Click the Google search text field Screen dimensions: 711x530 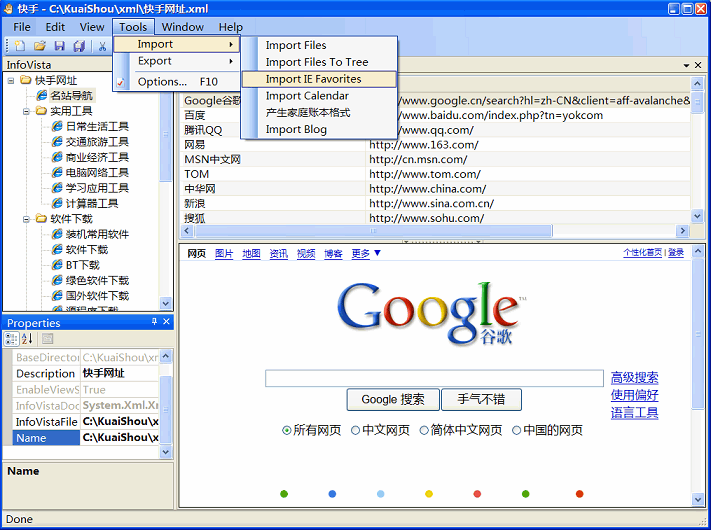(x=434, y=378)
